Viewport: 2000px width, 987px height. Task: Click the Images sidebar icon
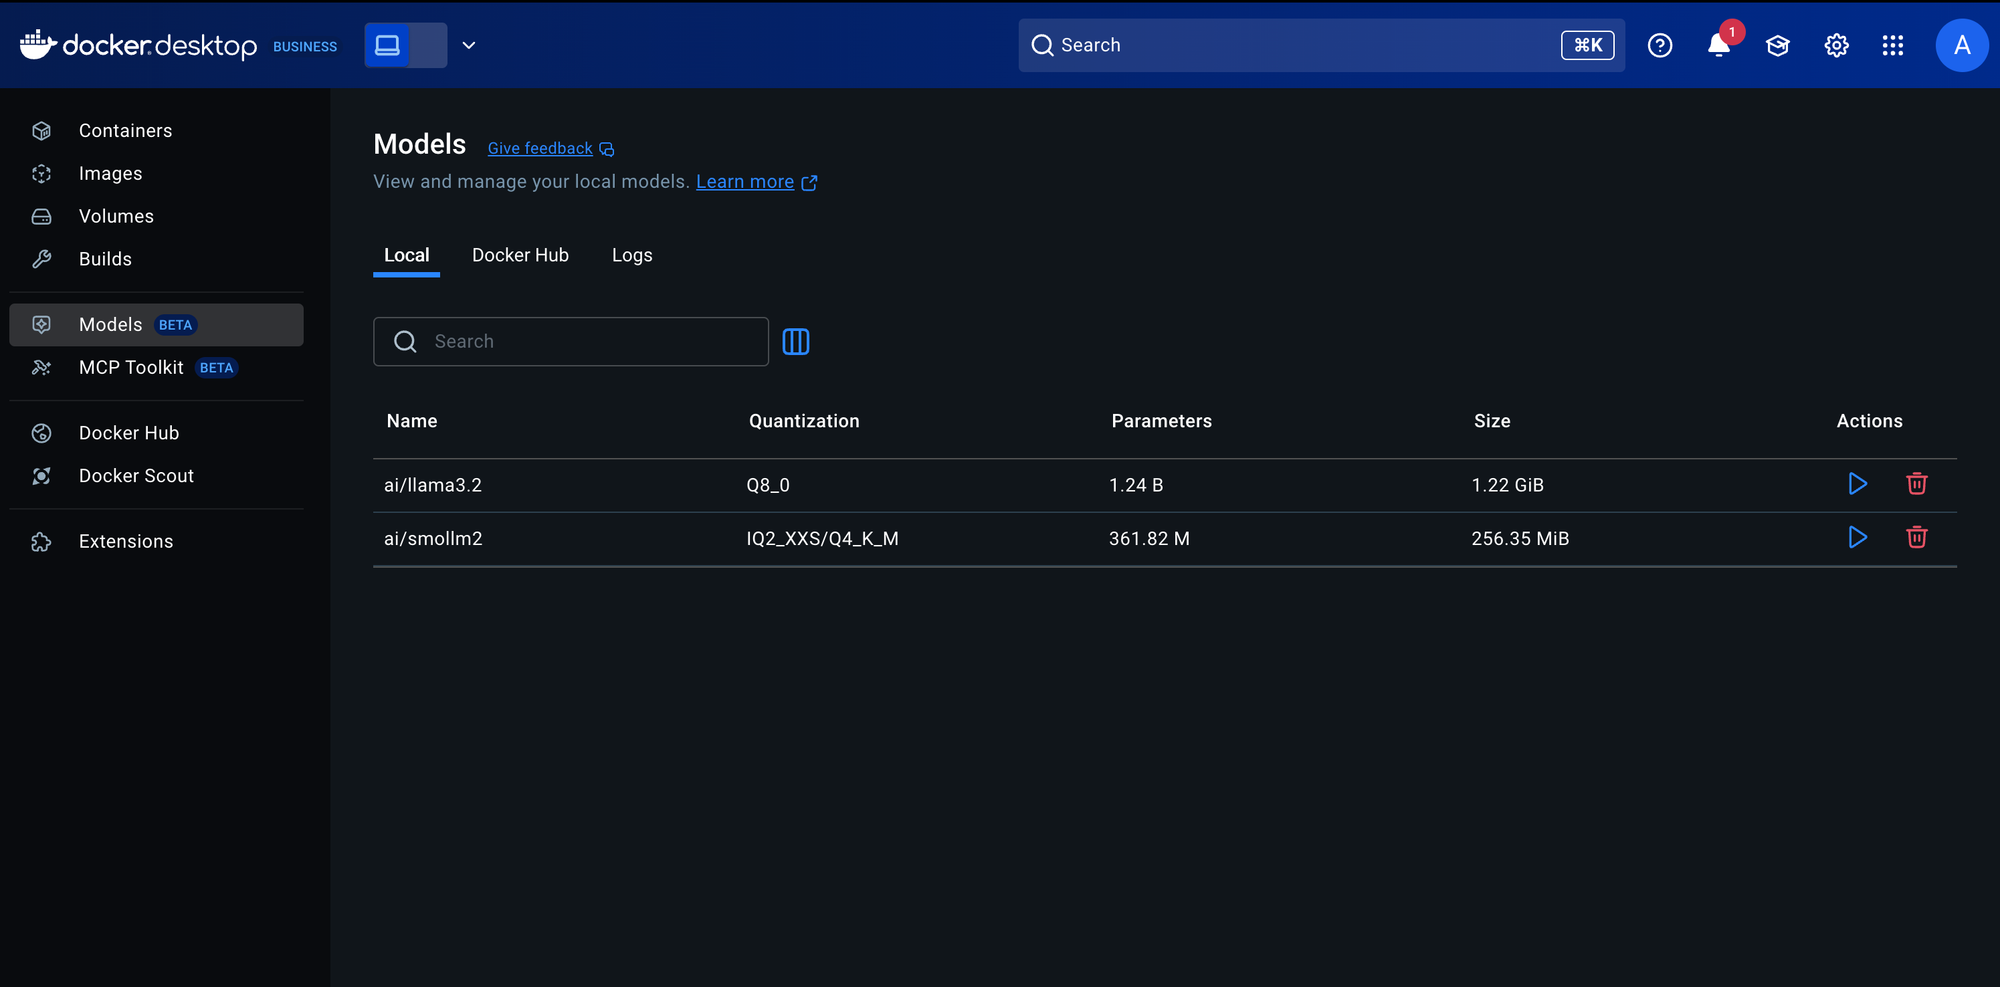[x=42, y=174]
